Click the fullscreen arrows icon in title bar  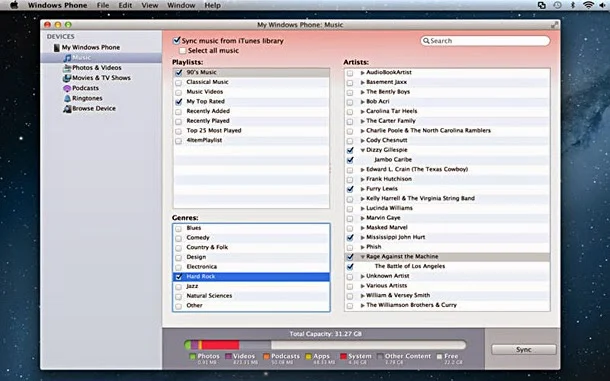(554, 25)
